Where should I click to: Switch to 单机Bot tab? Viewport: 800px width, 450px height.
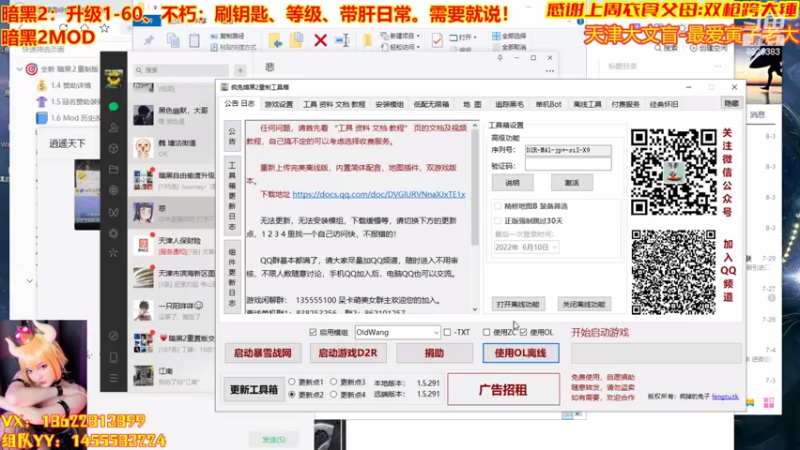click(548, 105)
